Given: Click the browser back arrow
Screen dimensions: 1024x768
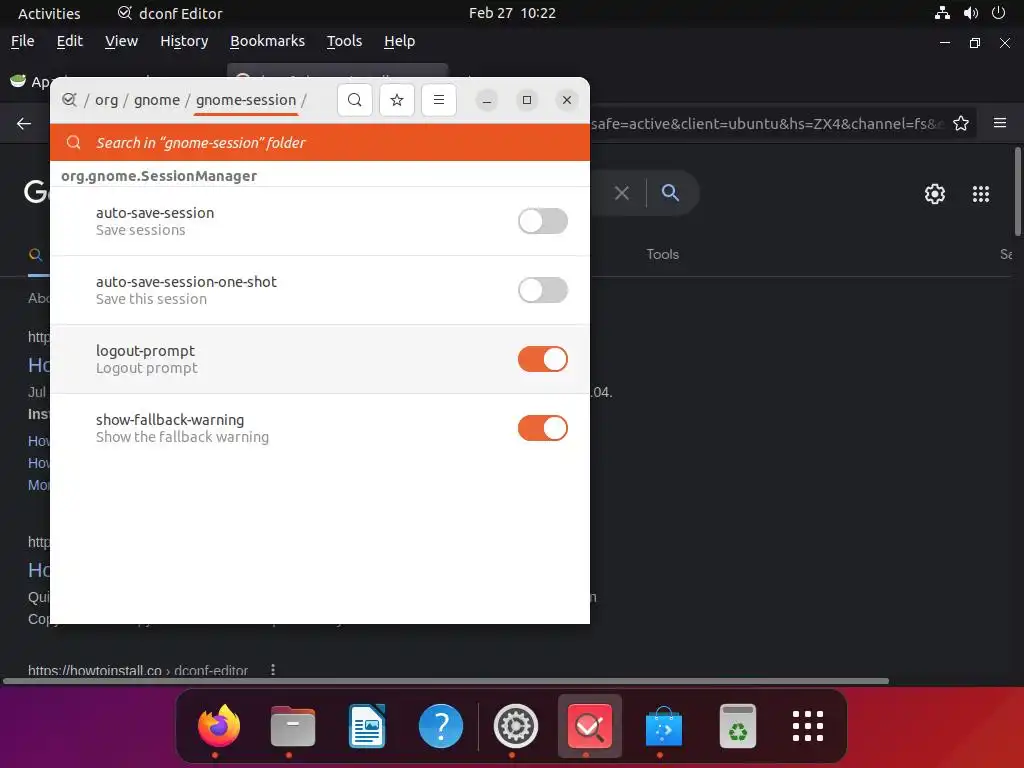Looking at the screenshot, I should click(x=24, y=123).
